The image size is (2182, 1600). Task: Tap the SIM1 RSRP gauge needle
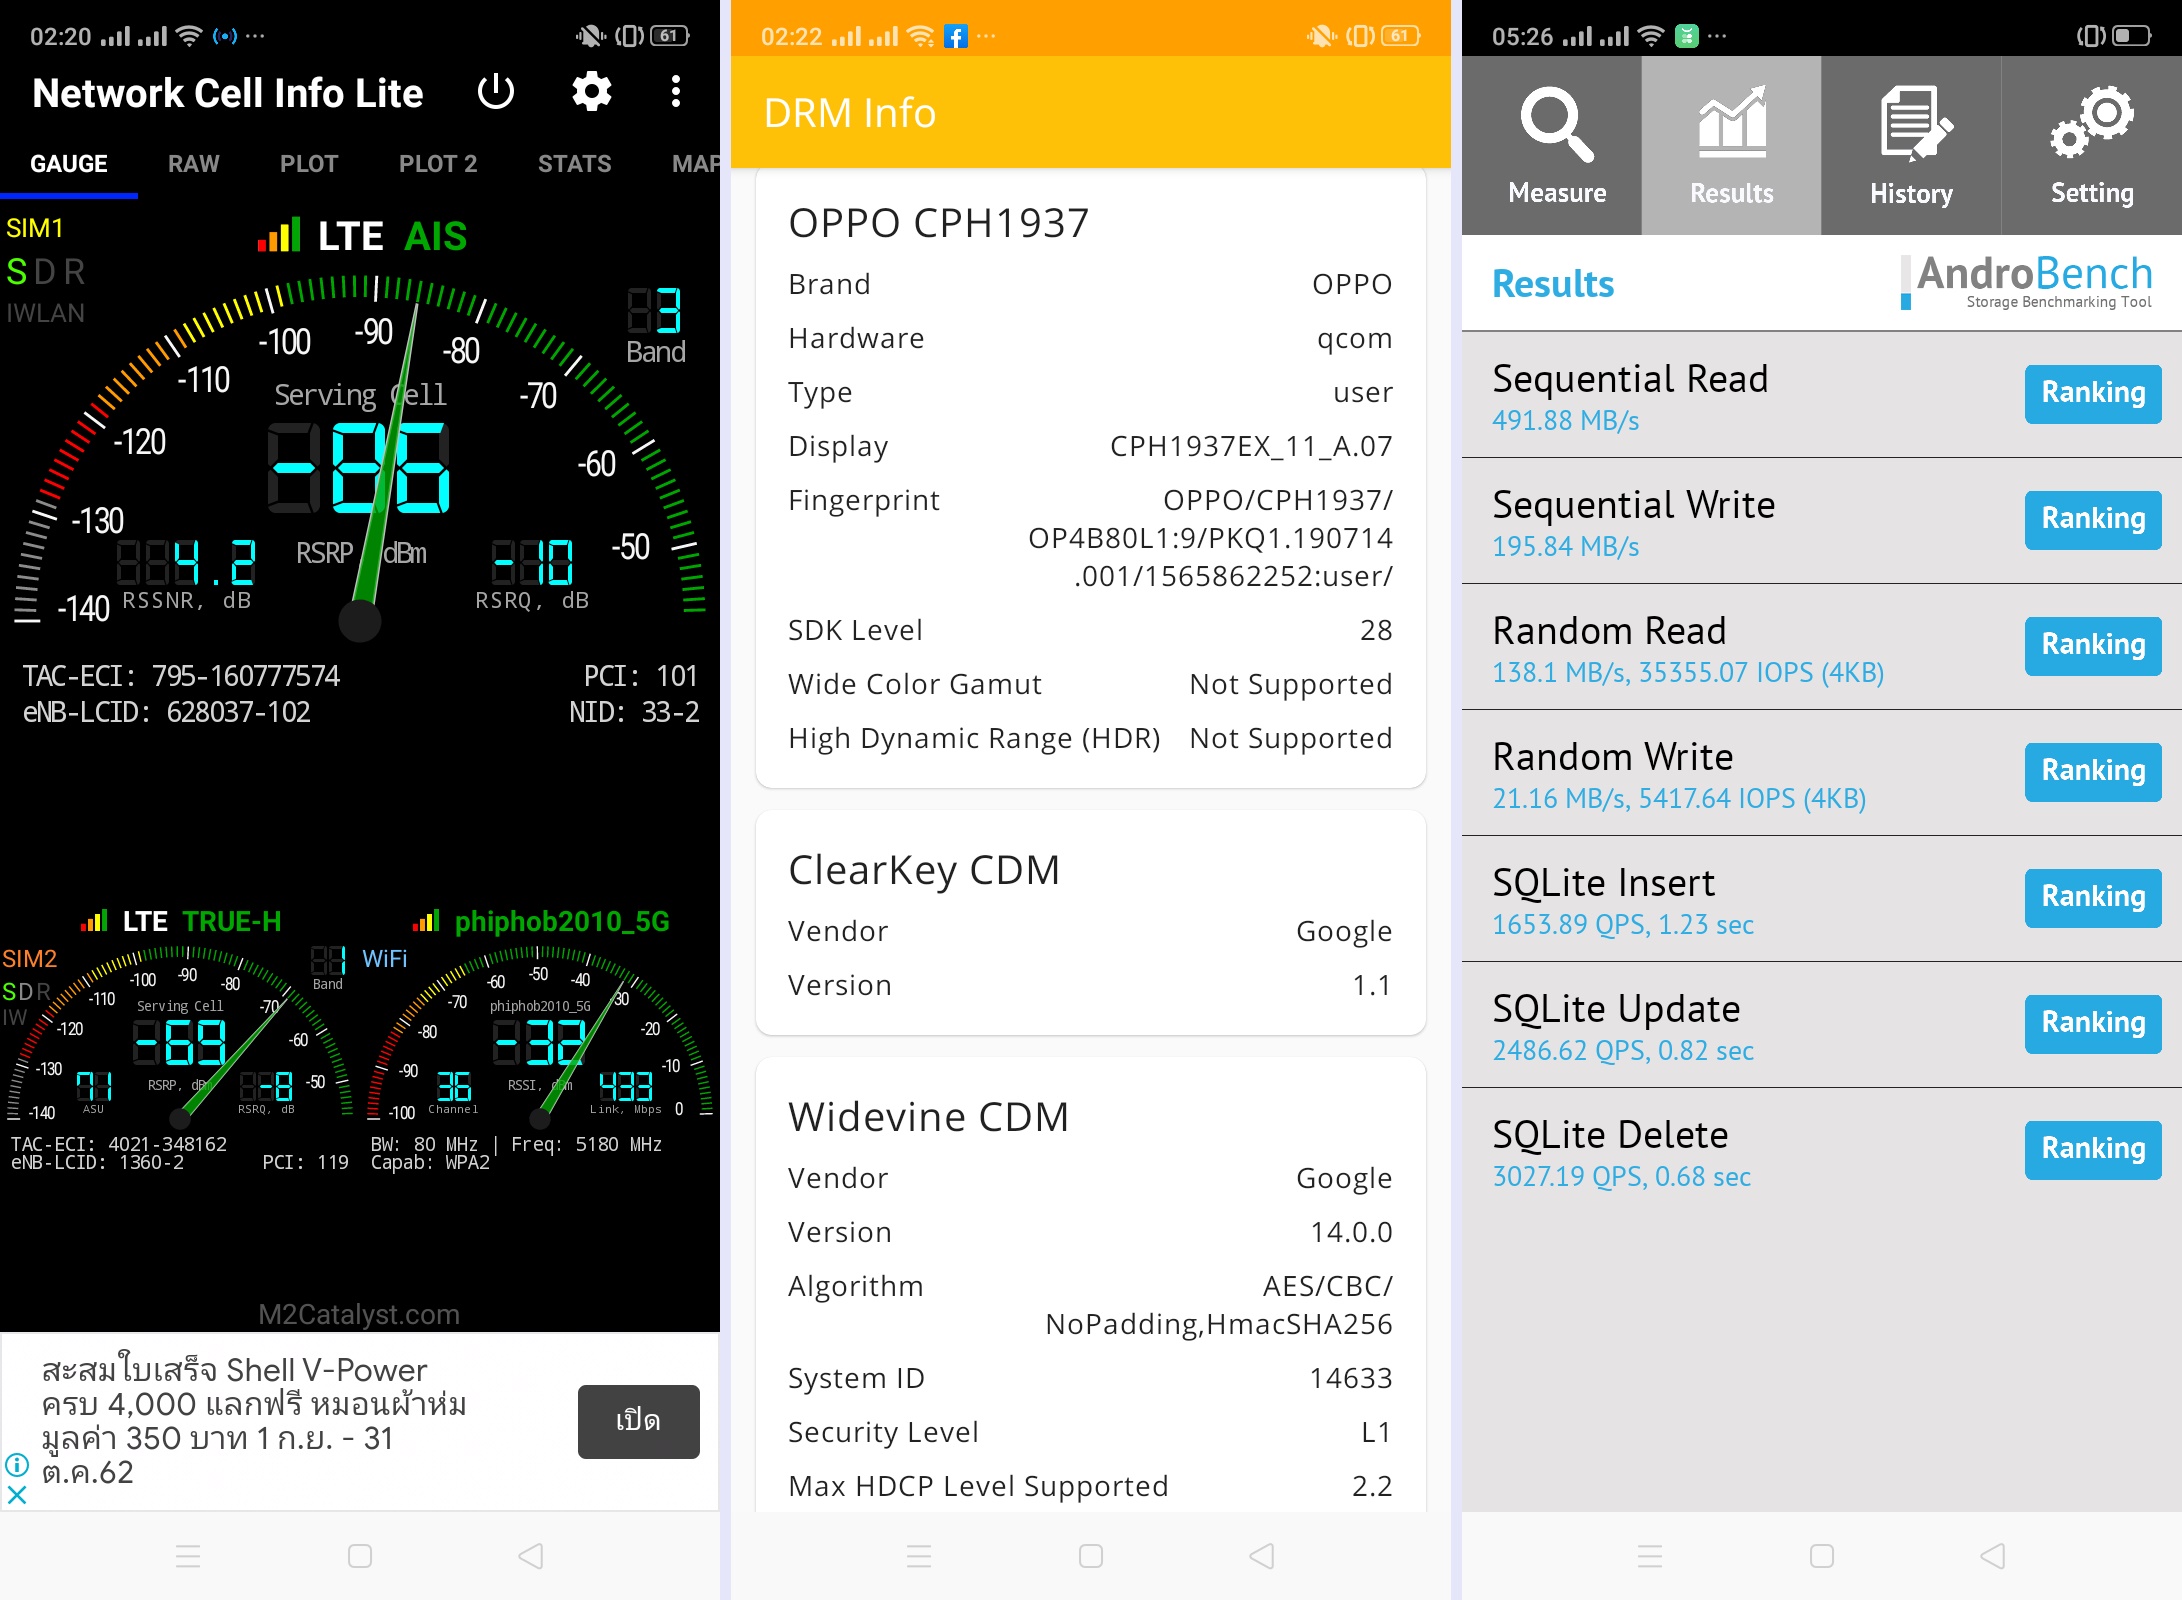point(387,470)
